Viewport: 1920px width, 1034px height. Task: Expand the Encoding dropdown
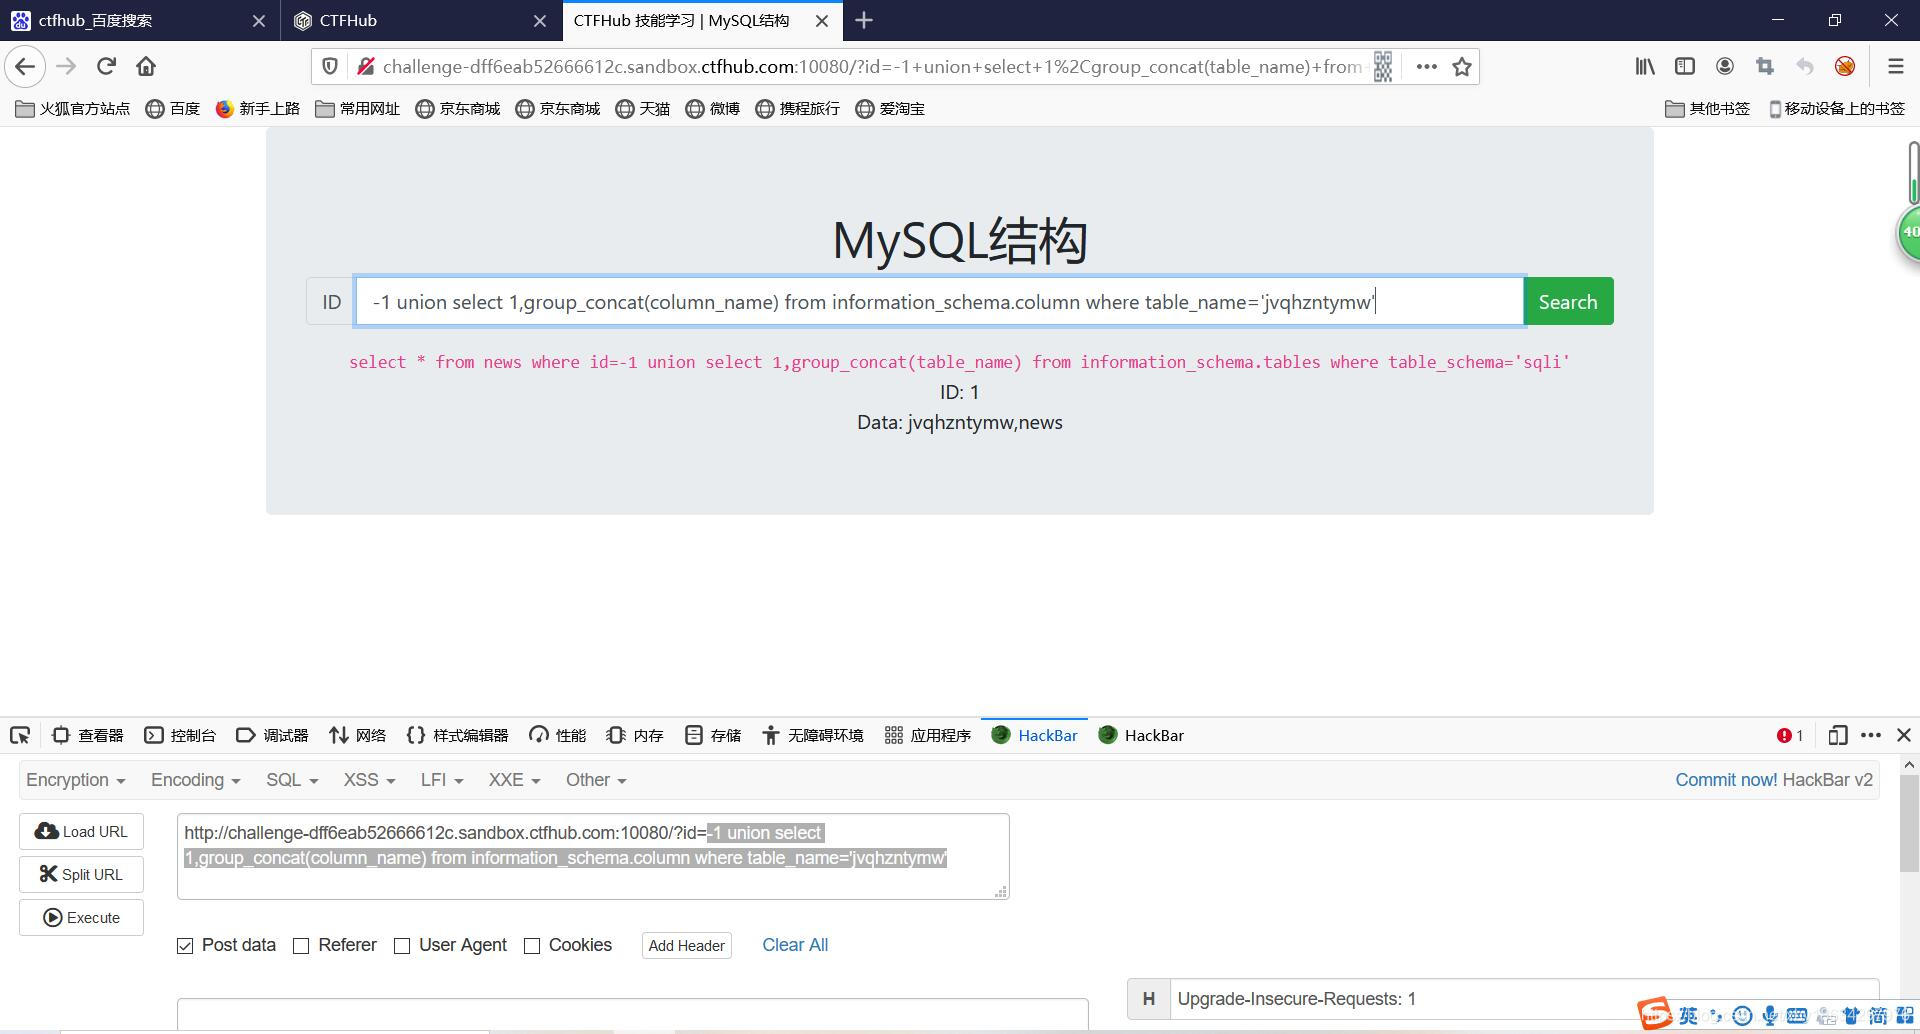coord(196,780)
